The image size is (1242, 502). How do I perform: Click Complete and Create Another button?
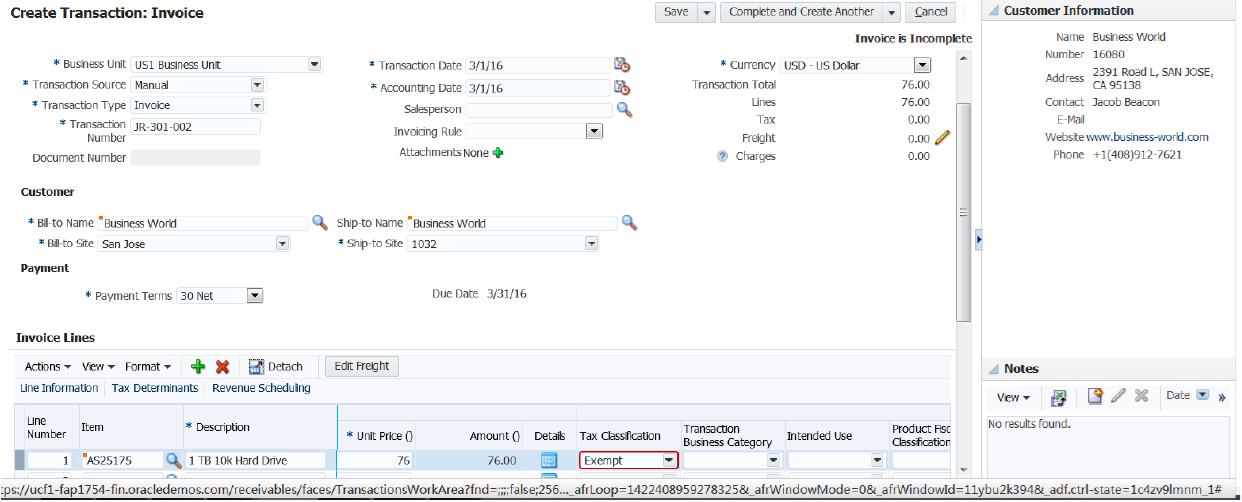coord(802,12)
